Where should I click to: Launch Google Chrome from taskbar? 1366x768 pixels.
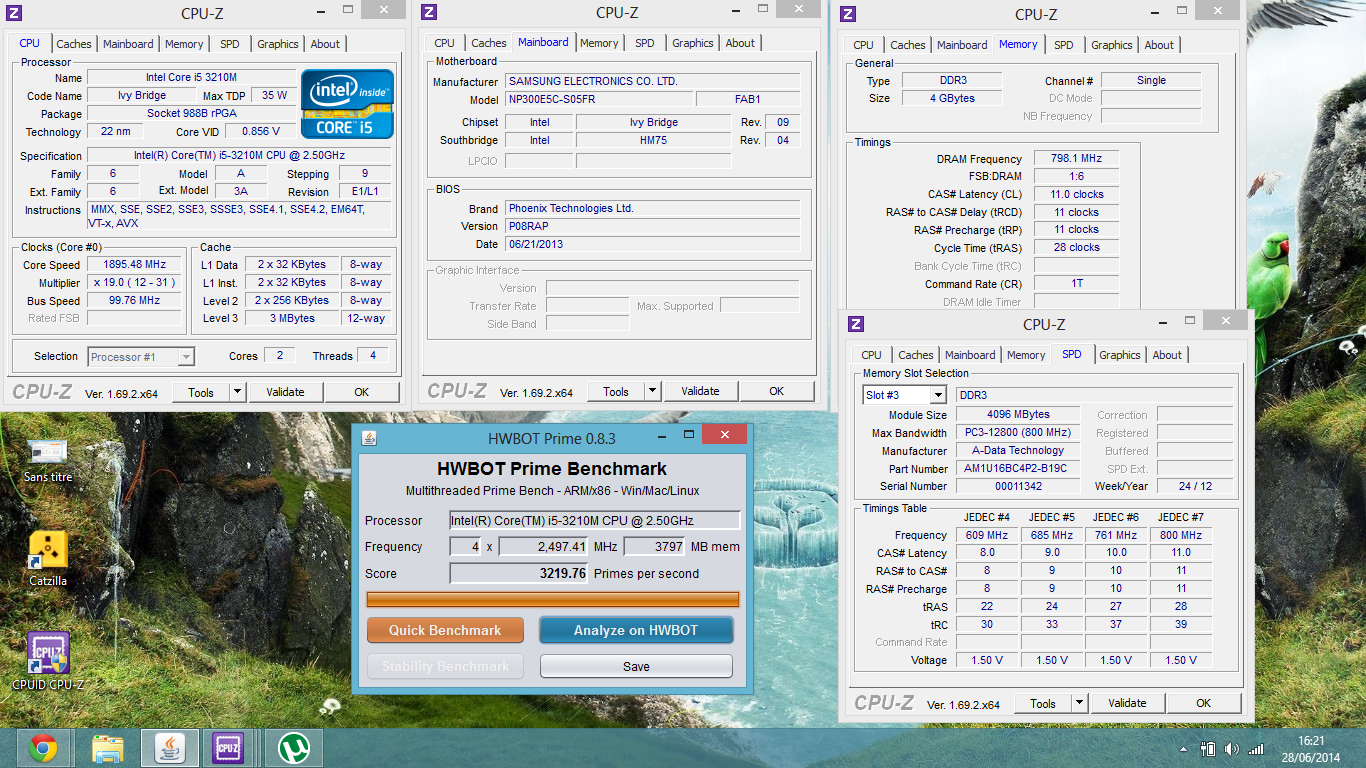coord(42,748)
